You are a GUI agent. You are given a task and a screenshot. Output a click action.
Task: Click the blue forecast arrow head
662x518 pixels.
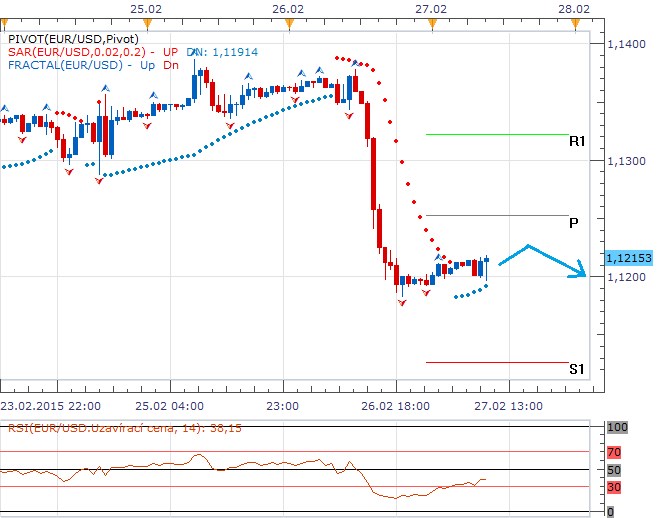[582, 270]
